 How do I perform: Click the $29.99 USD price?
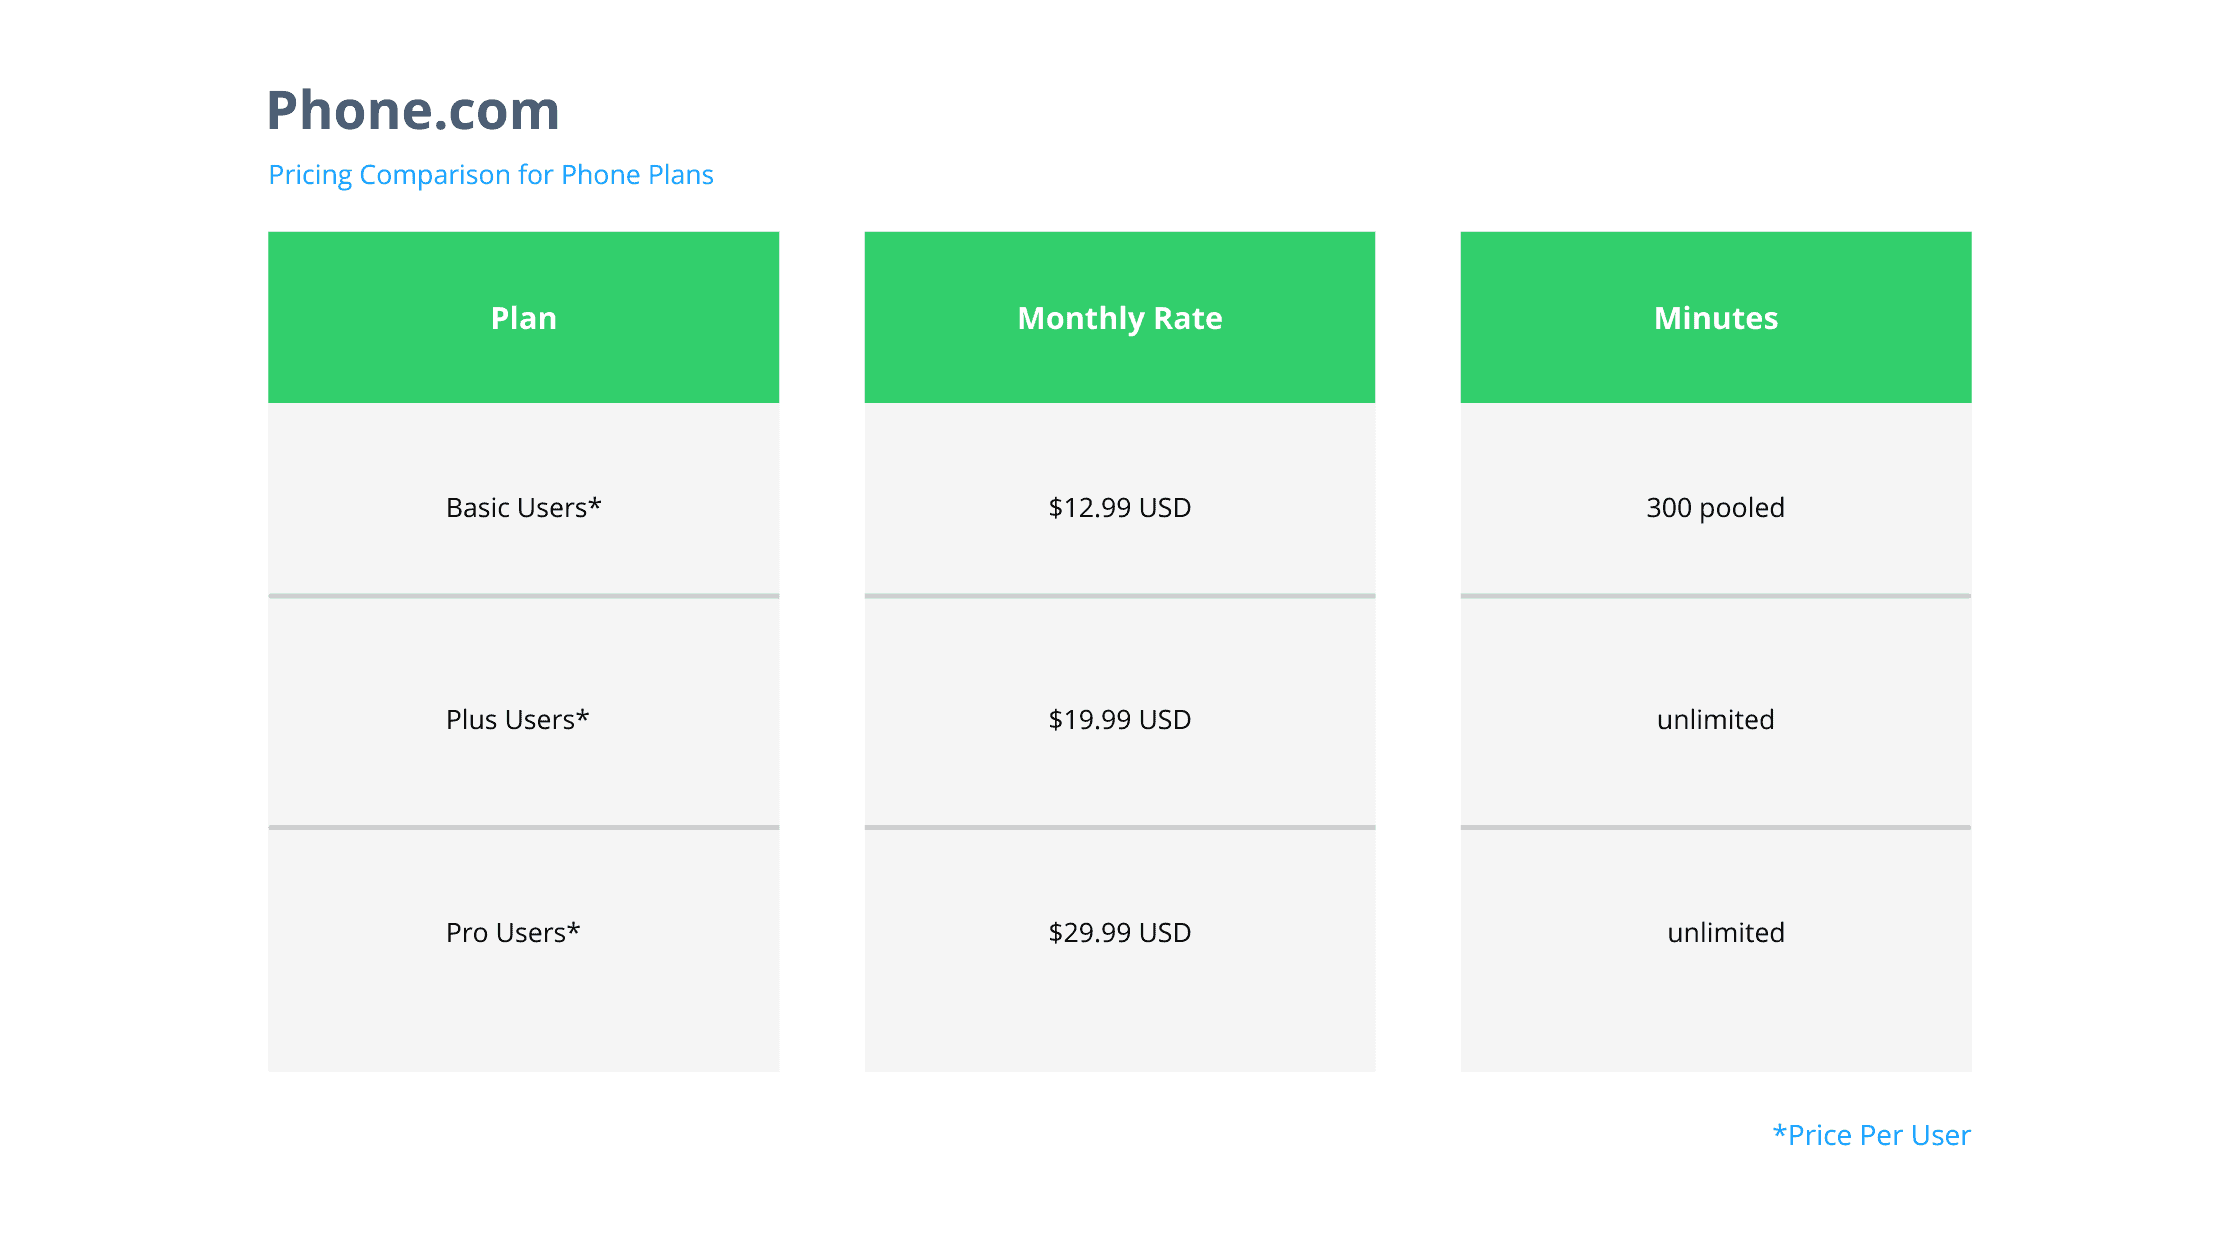click(x=1119, y=933)
